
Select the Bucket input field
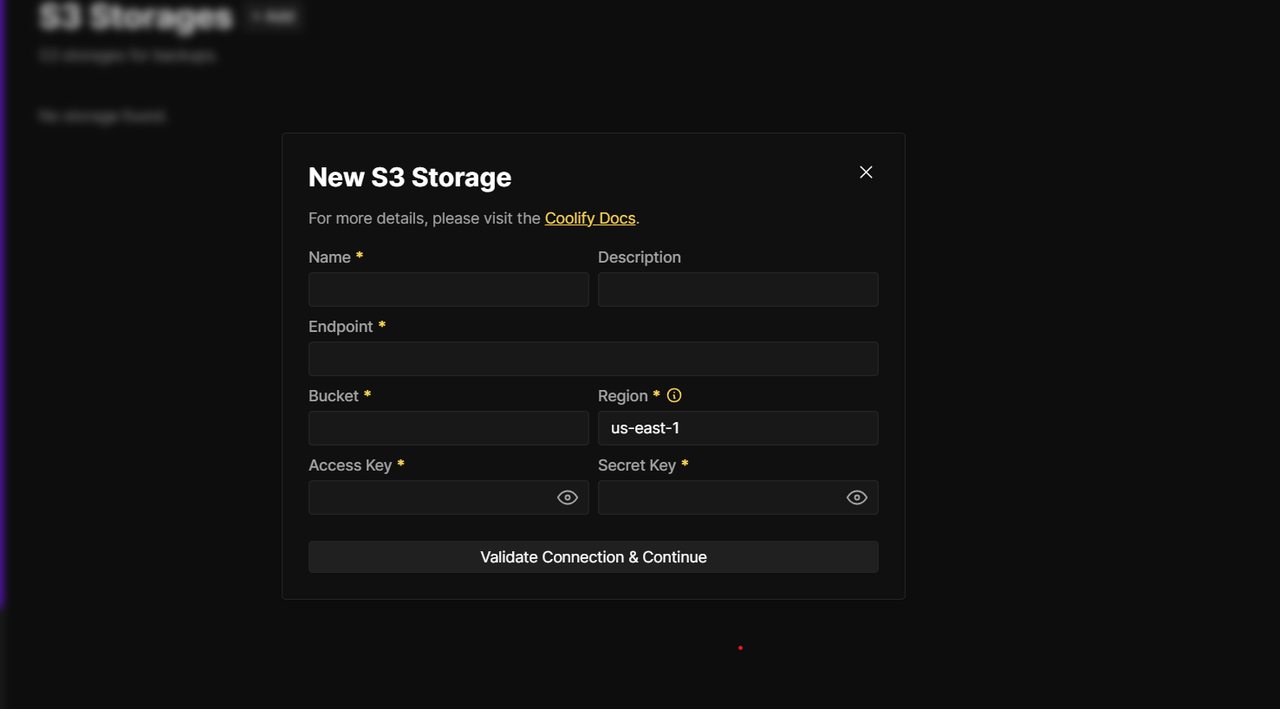[449, 428]
